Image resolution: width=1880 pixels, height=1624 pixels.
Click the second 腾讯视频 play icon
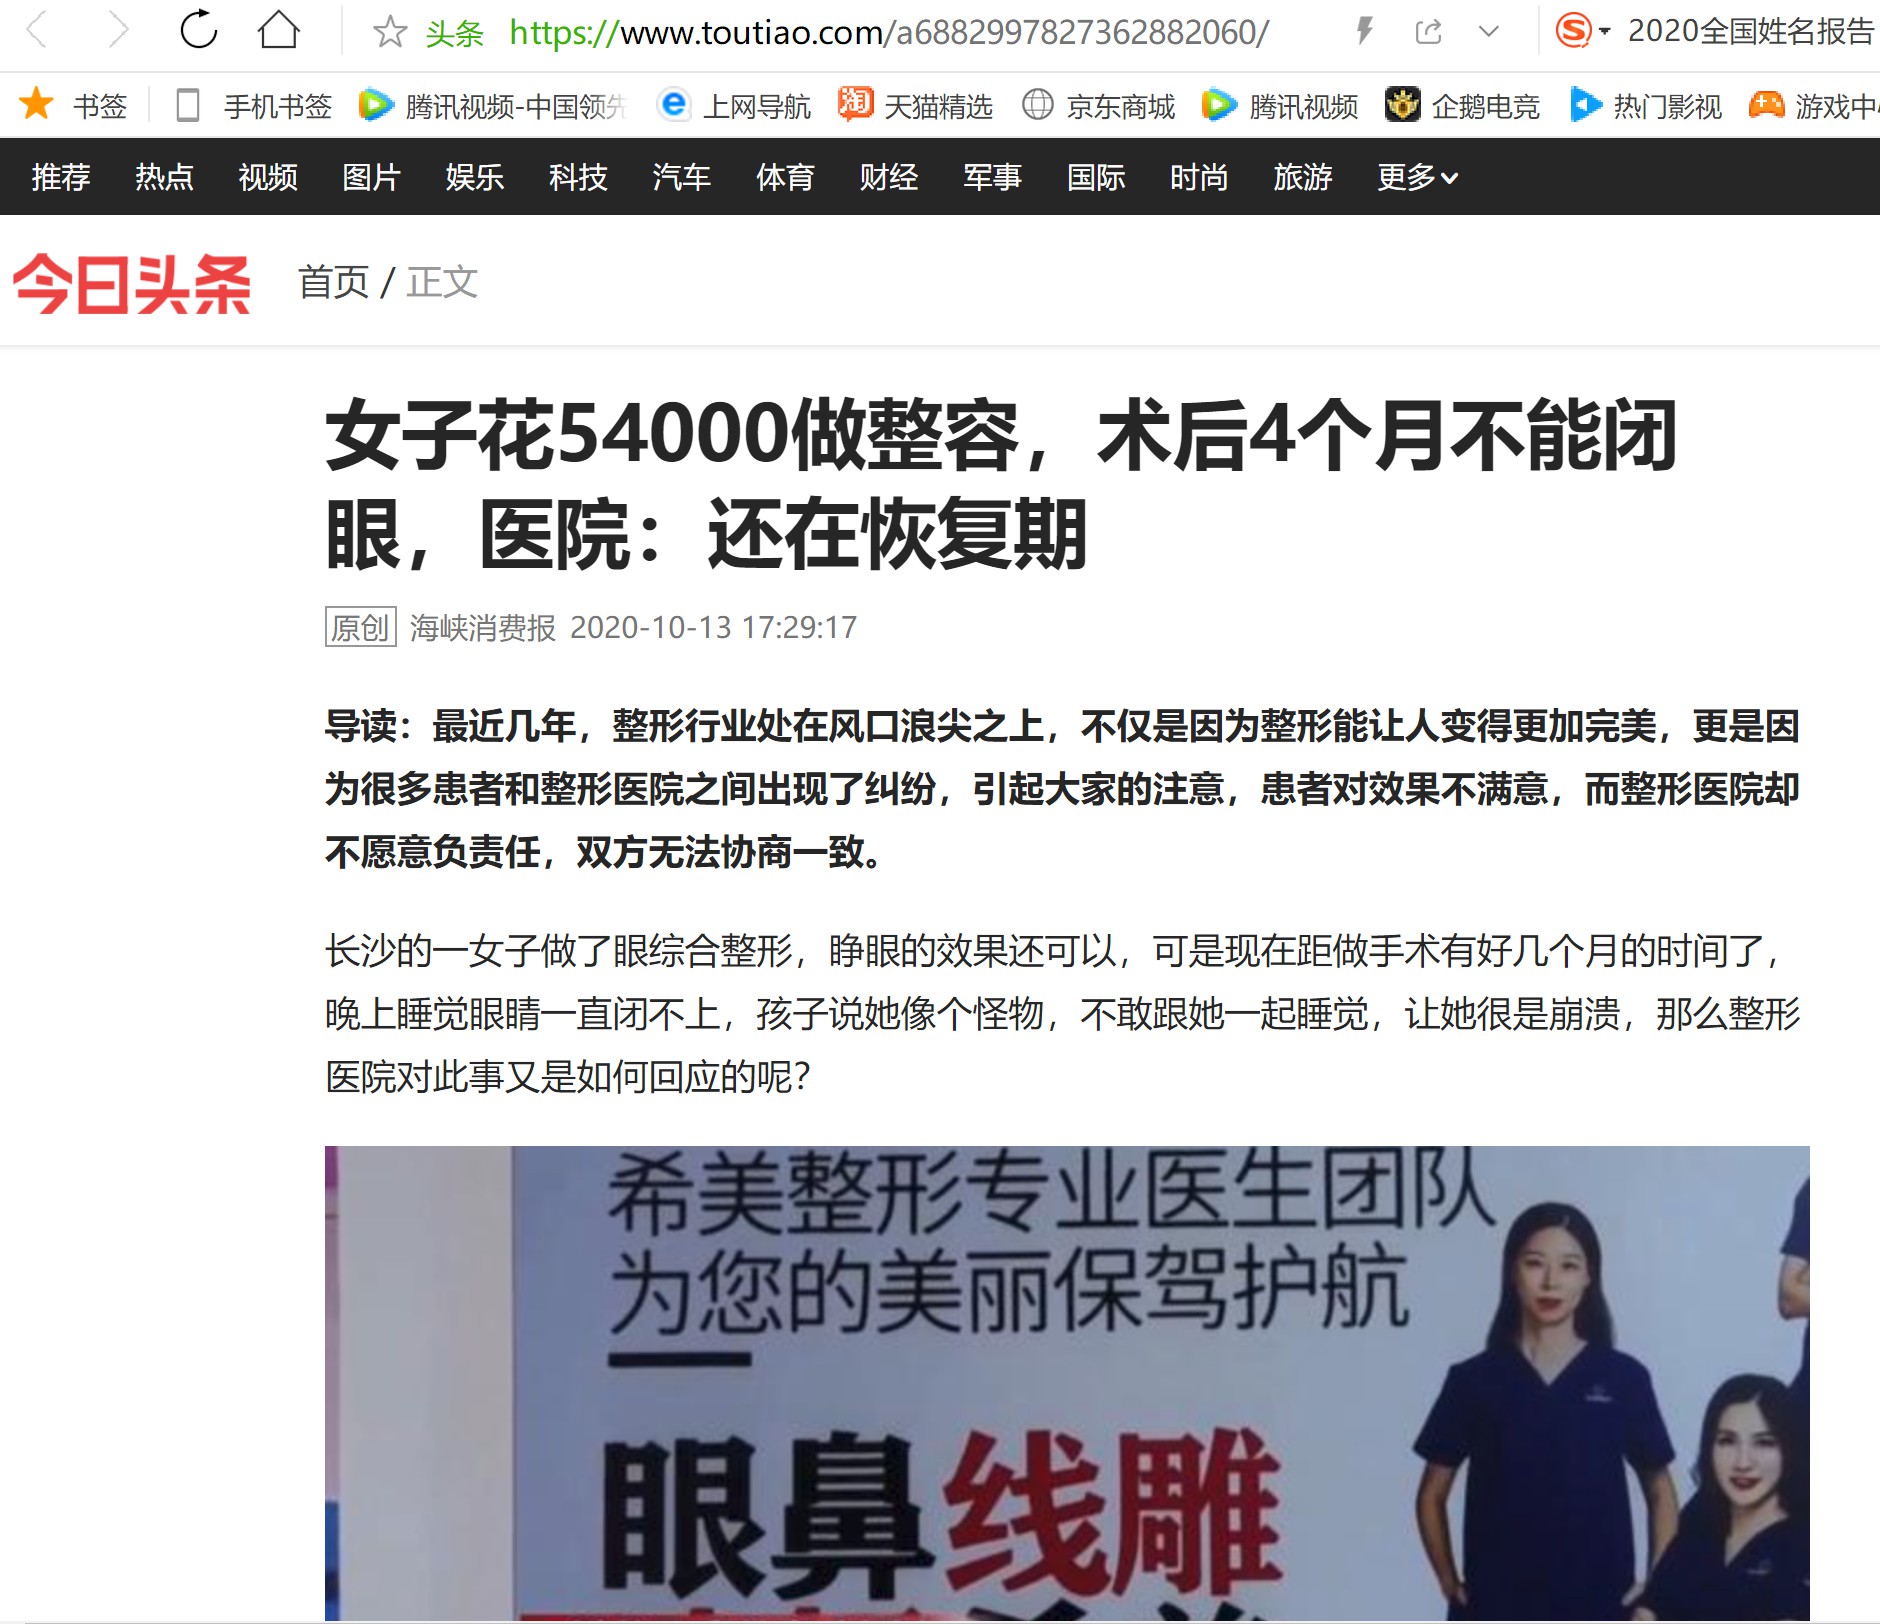1219,105
